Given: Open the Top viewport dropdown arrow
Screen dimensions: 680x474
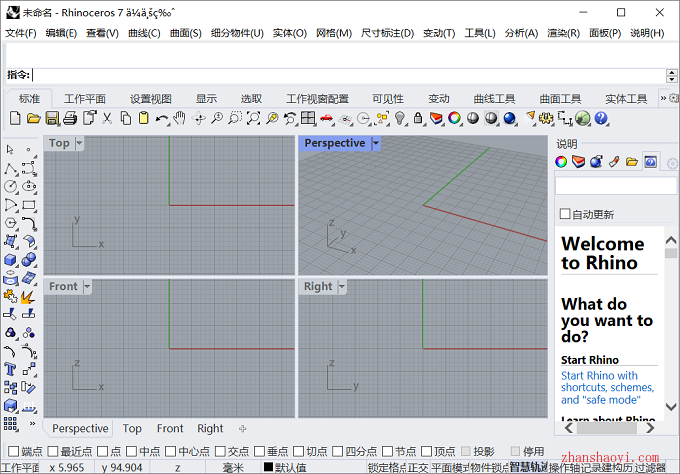Looking at the screenshot, I should (79, 143).
